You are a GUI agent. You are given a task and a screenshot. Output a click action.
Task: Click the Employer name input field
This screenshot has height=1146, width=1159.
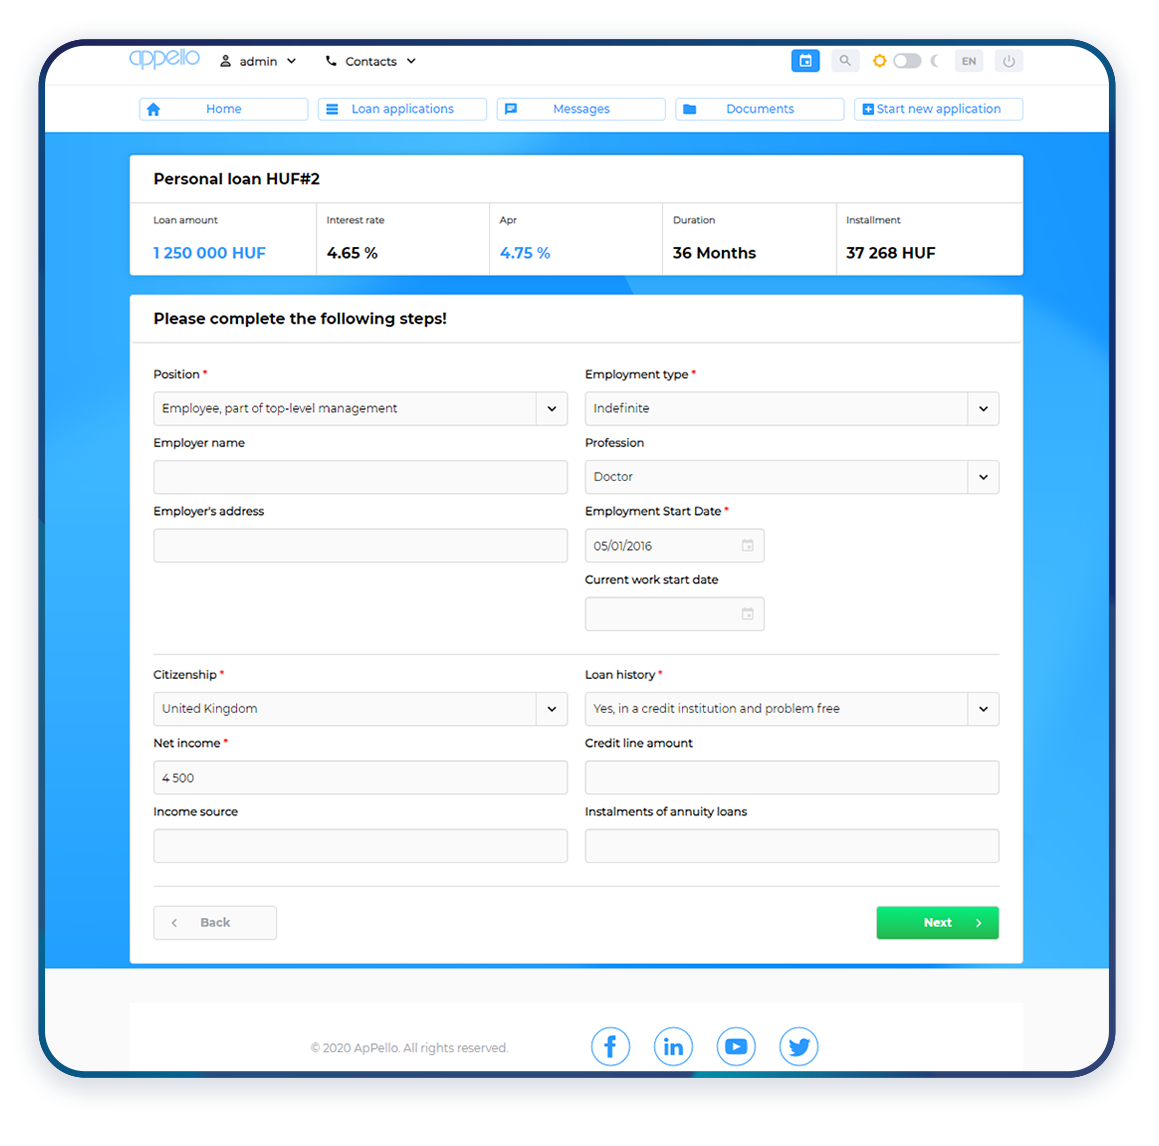click(360, 477)
